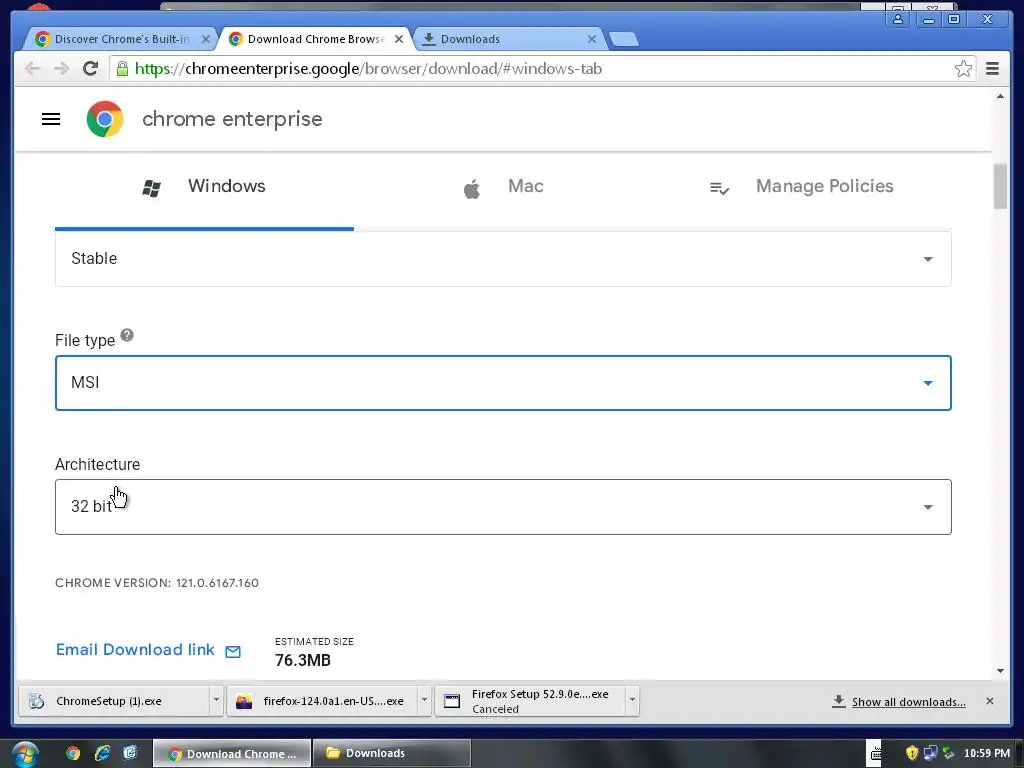
Task: Close the Download Chrome Browser tab
Action: 399,39
